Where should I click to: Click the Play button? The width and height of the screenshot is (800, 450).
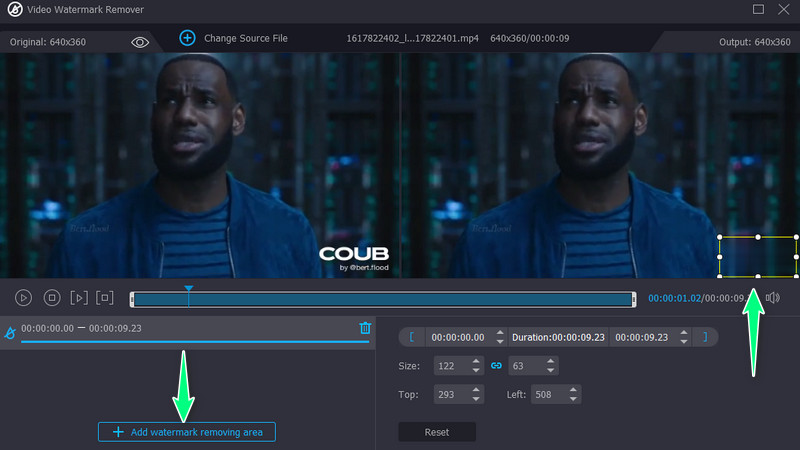[x=24, y=298]
